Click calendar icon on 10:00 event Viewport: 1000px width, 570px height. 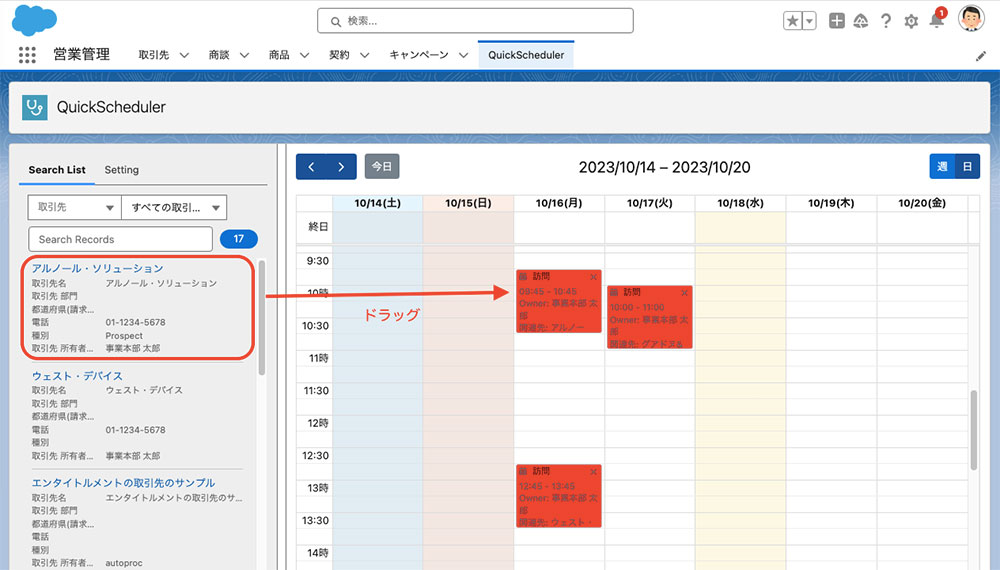coord(614,292)
